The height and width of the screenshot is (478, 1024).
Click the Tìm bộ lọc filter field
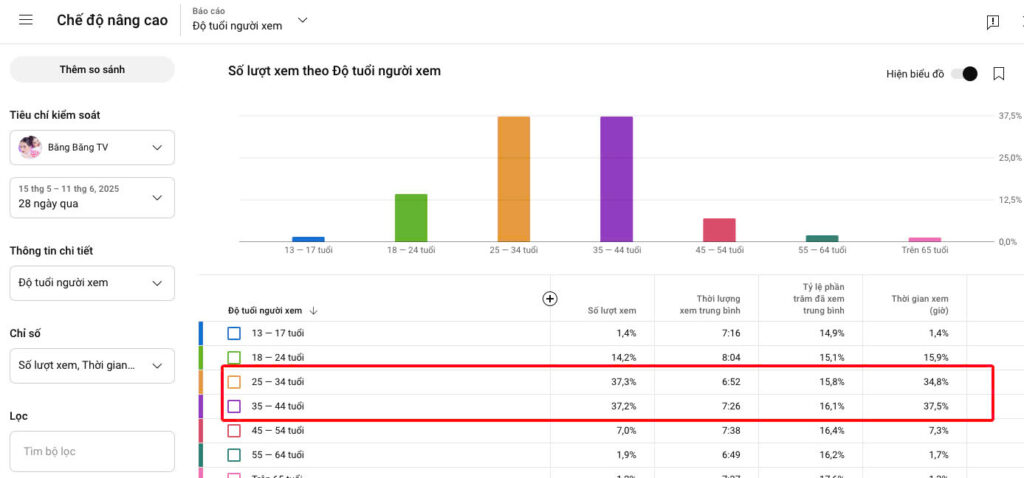(x=92, y=452)
